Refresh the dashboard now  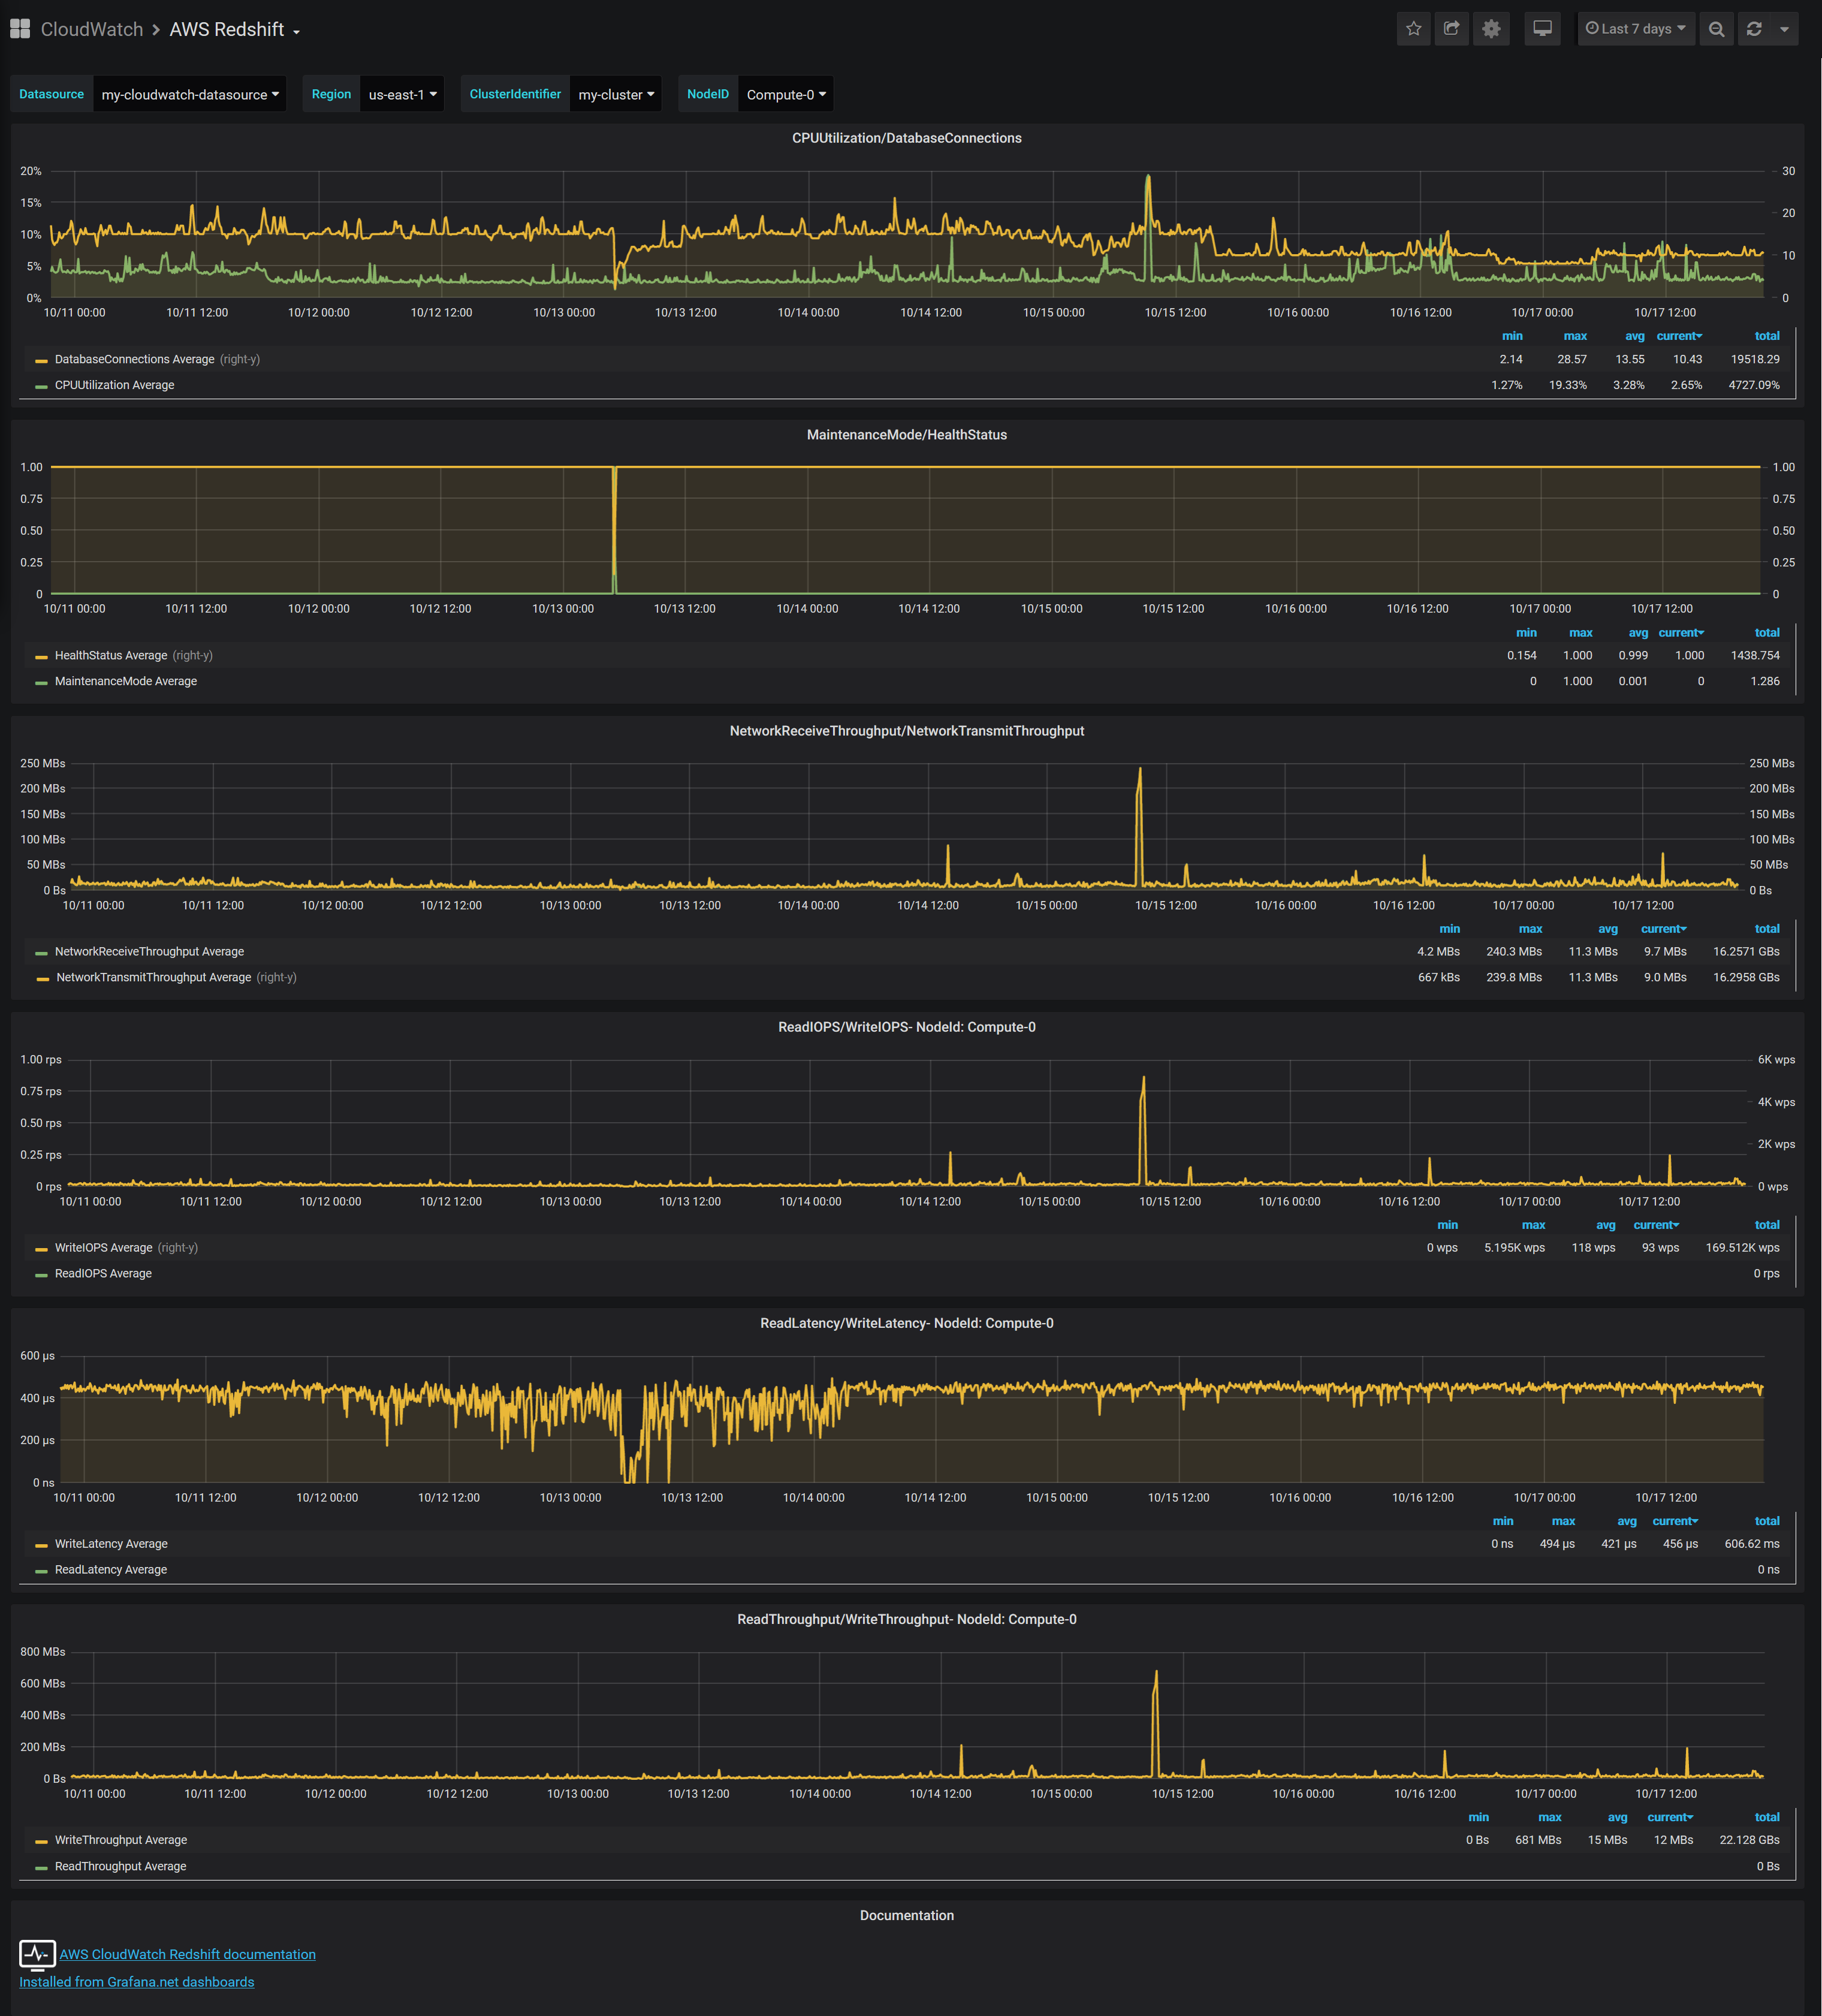(x=1754, y=29)
